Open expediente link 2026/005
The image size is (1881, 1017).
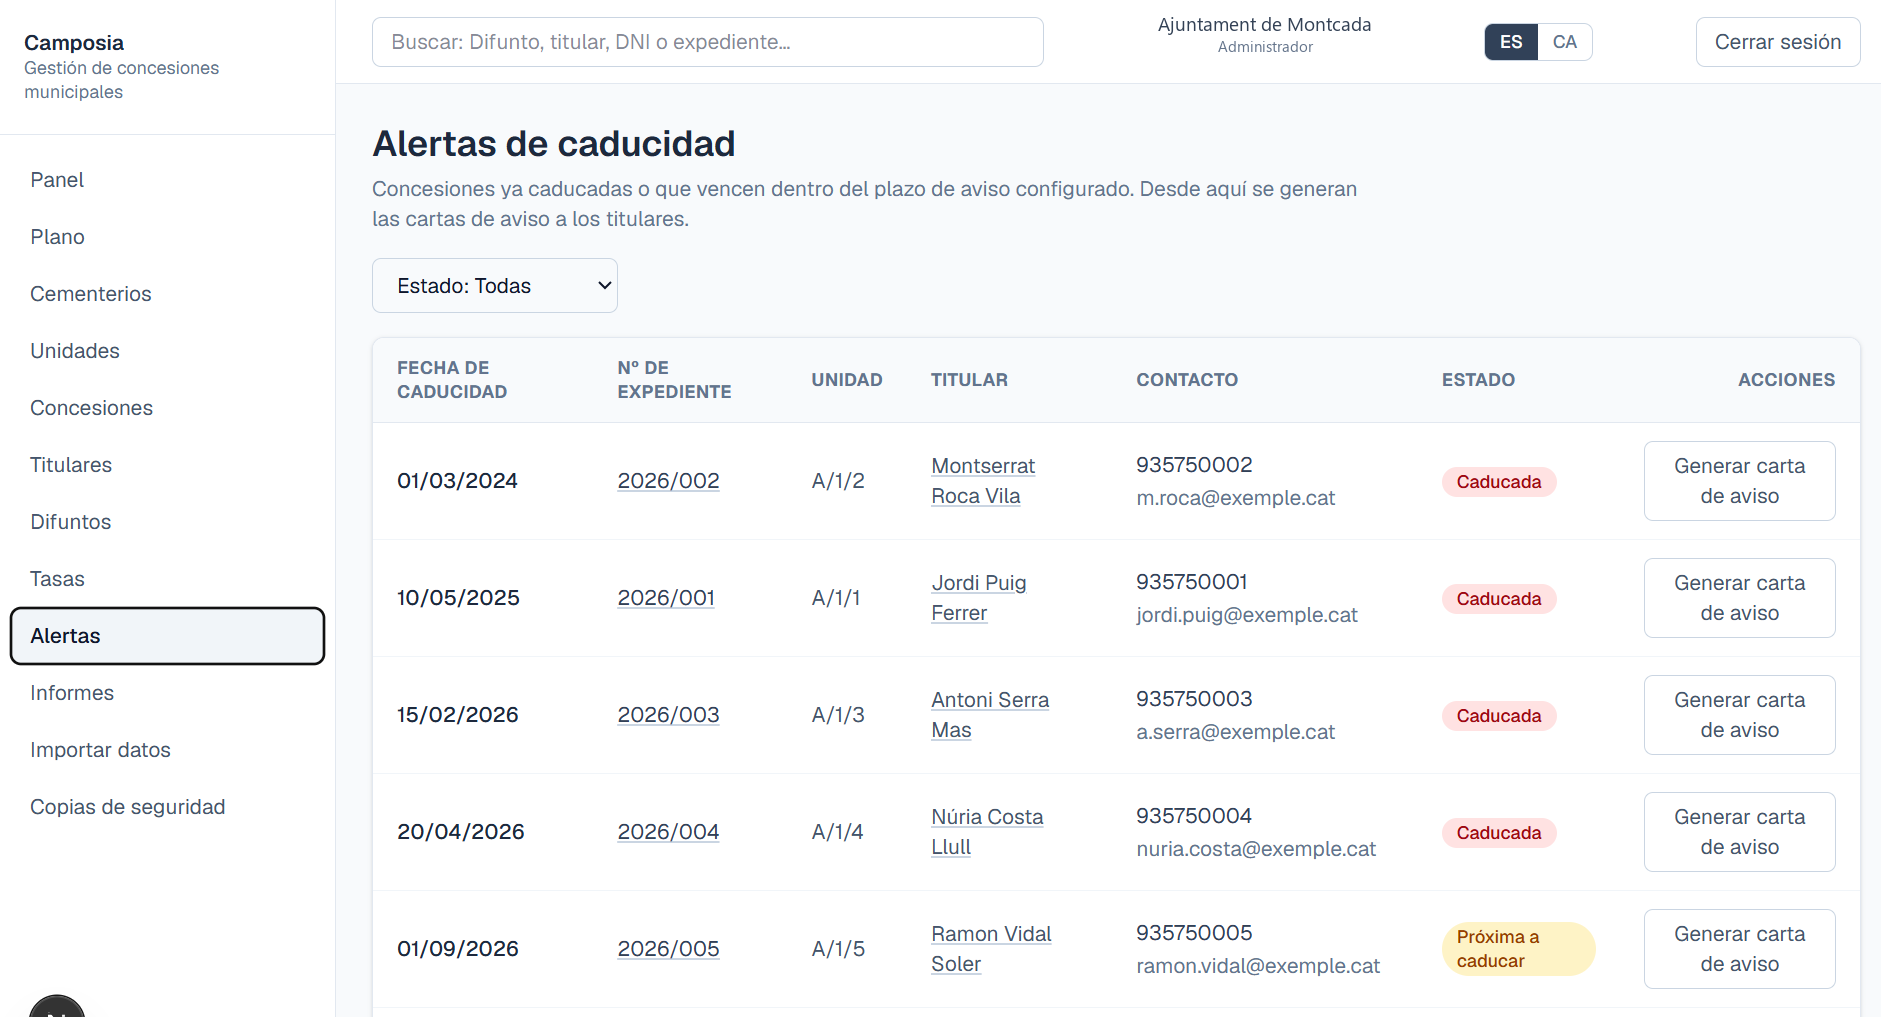pos(668,949)
